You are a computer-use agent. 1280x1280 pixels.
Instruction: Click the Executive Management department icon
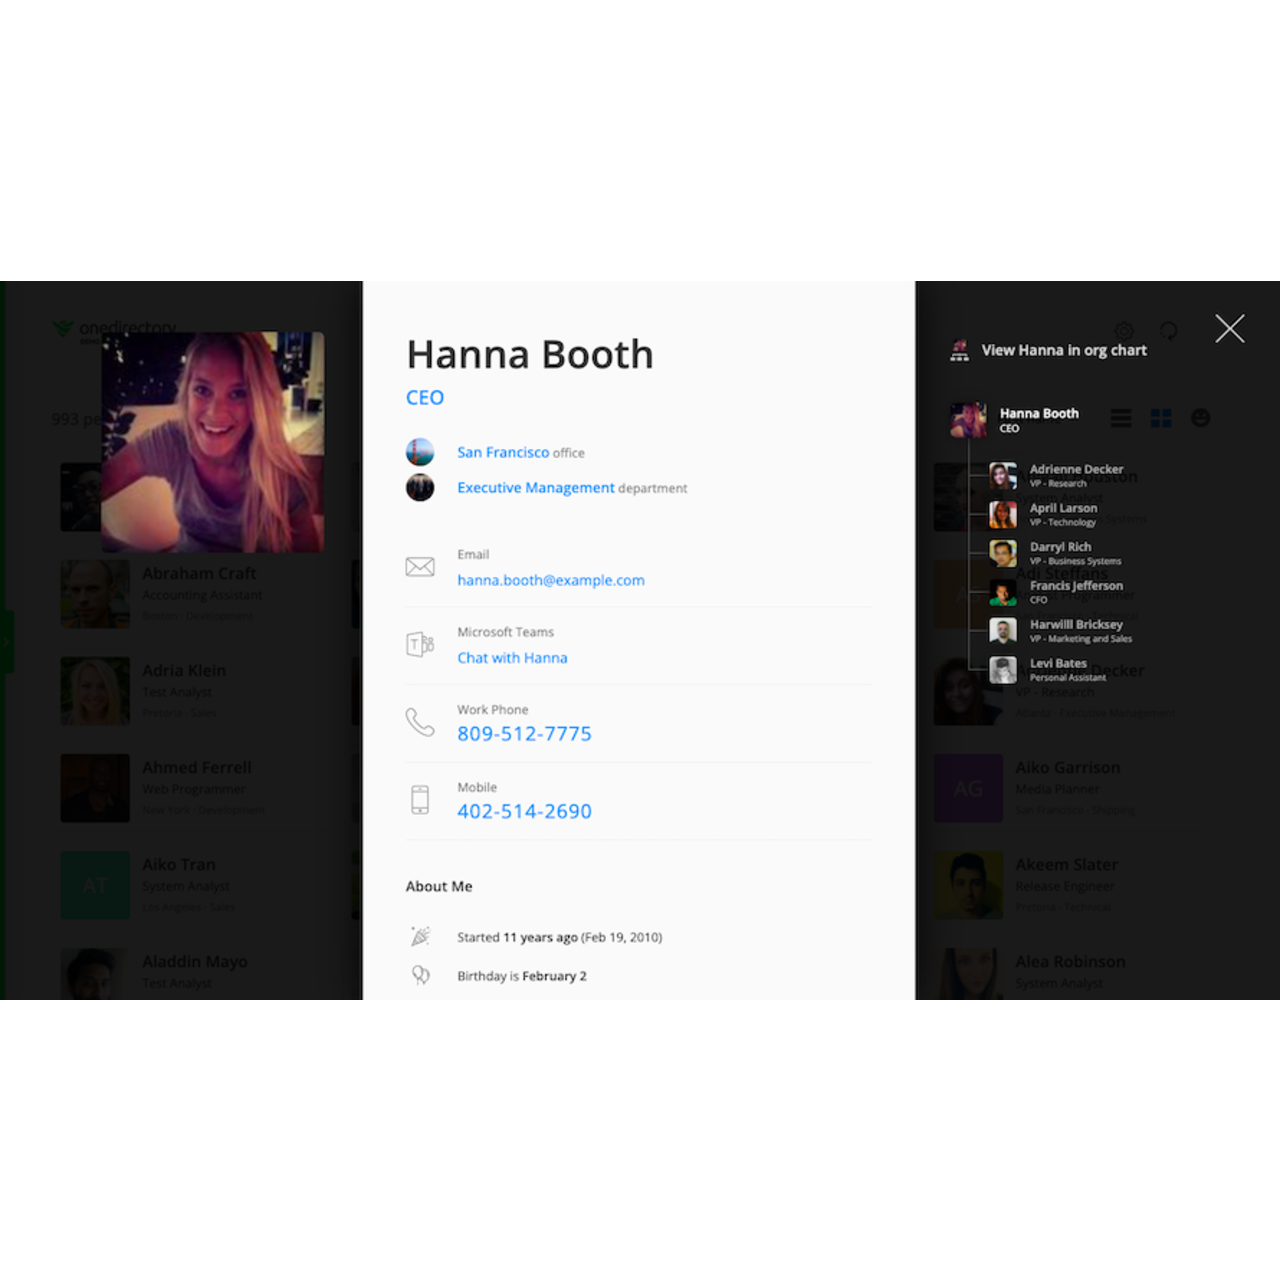pos(420,488)
